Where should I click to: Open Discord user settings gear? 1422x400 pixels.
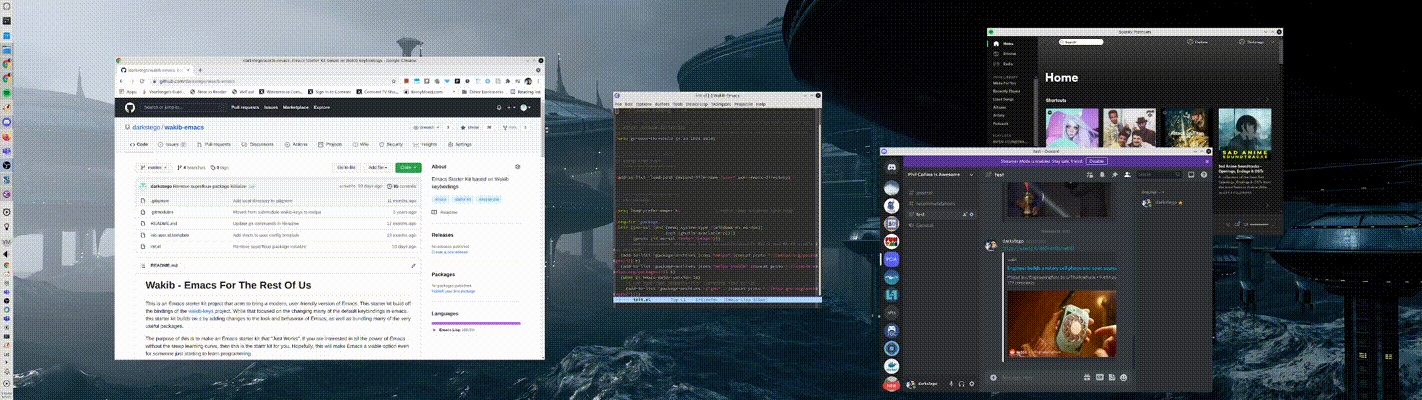click(x=972, y=384)
